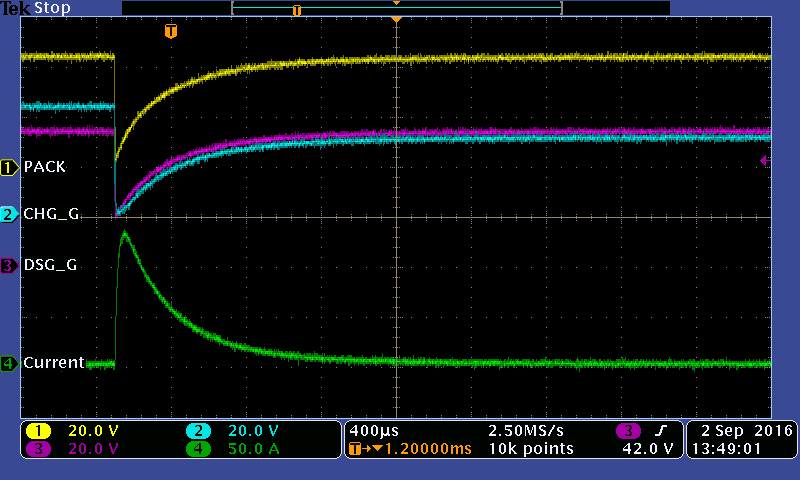The image size is (800, 480).
Task: Click the channel 4 Current ground marker
Action: (x=9, y=363)
